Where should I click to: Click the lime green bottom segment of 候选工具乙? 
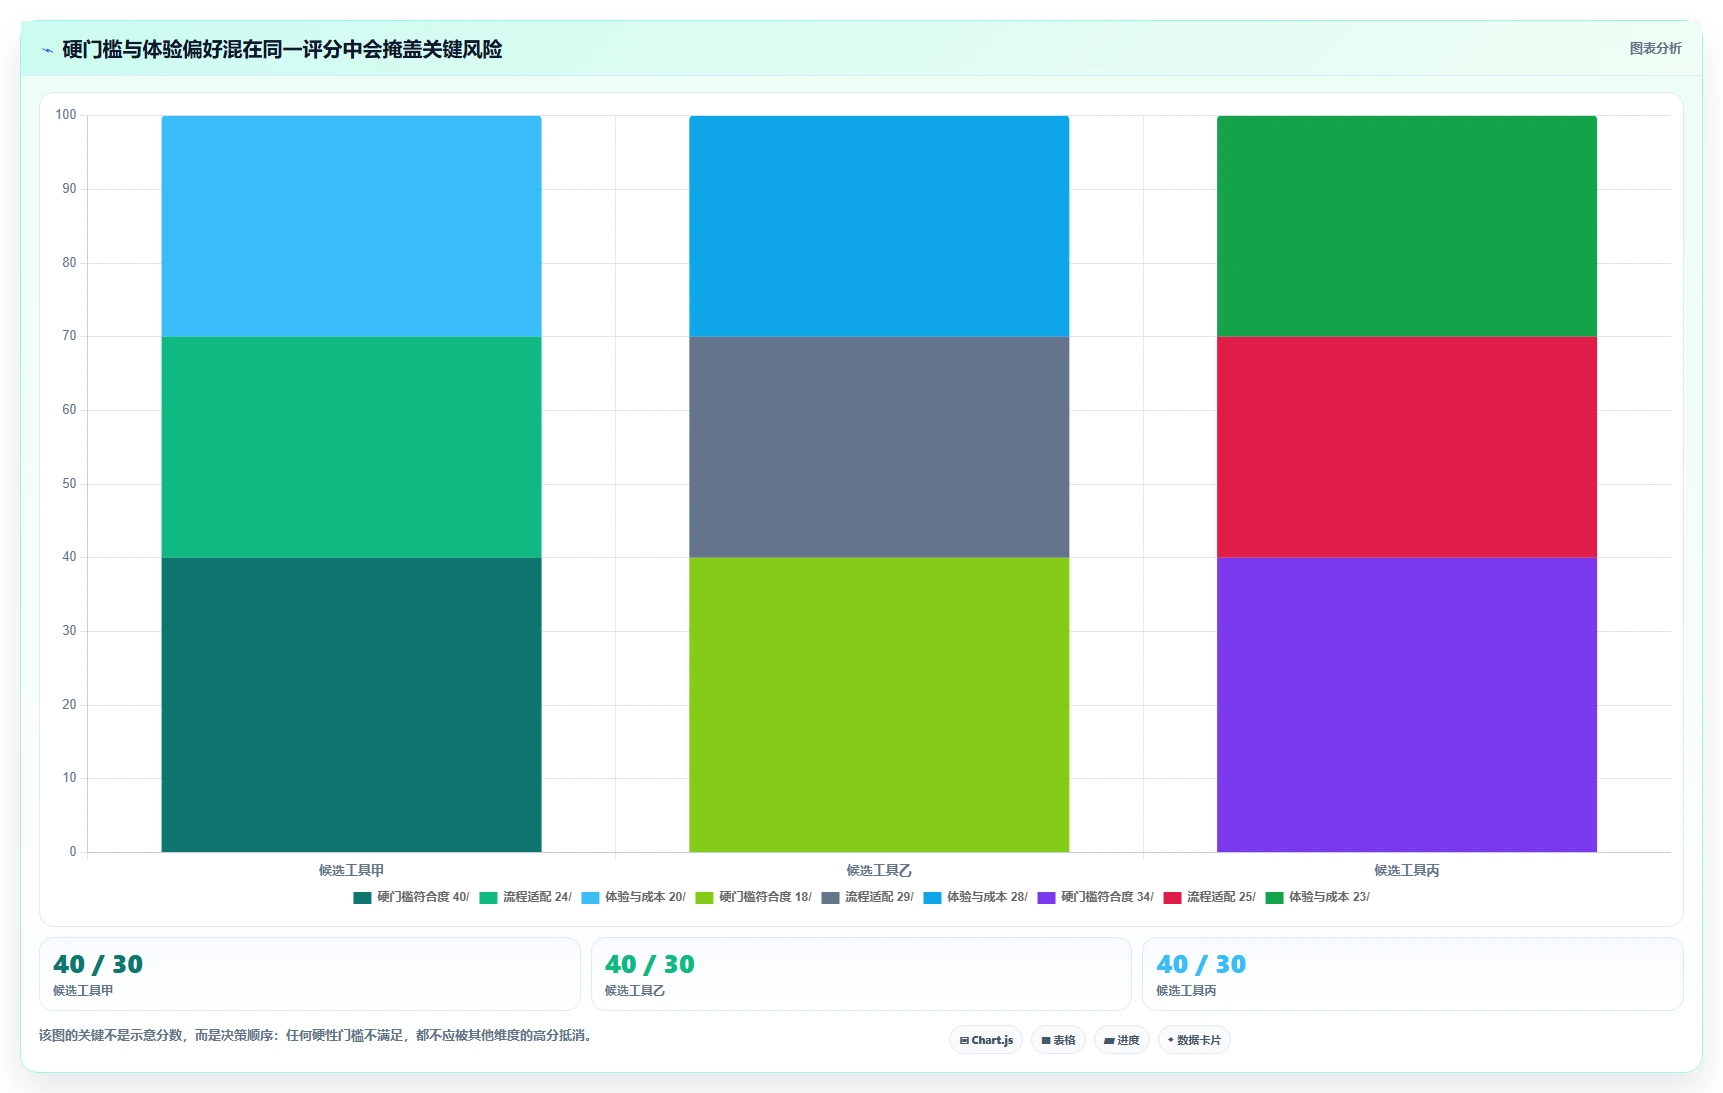point(879,704)
